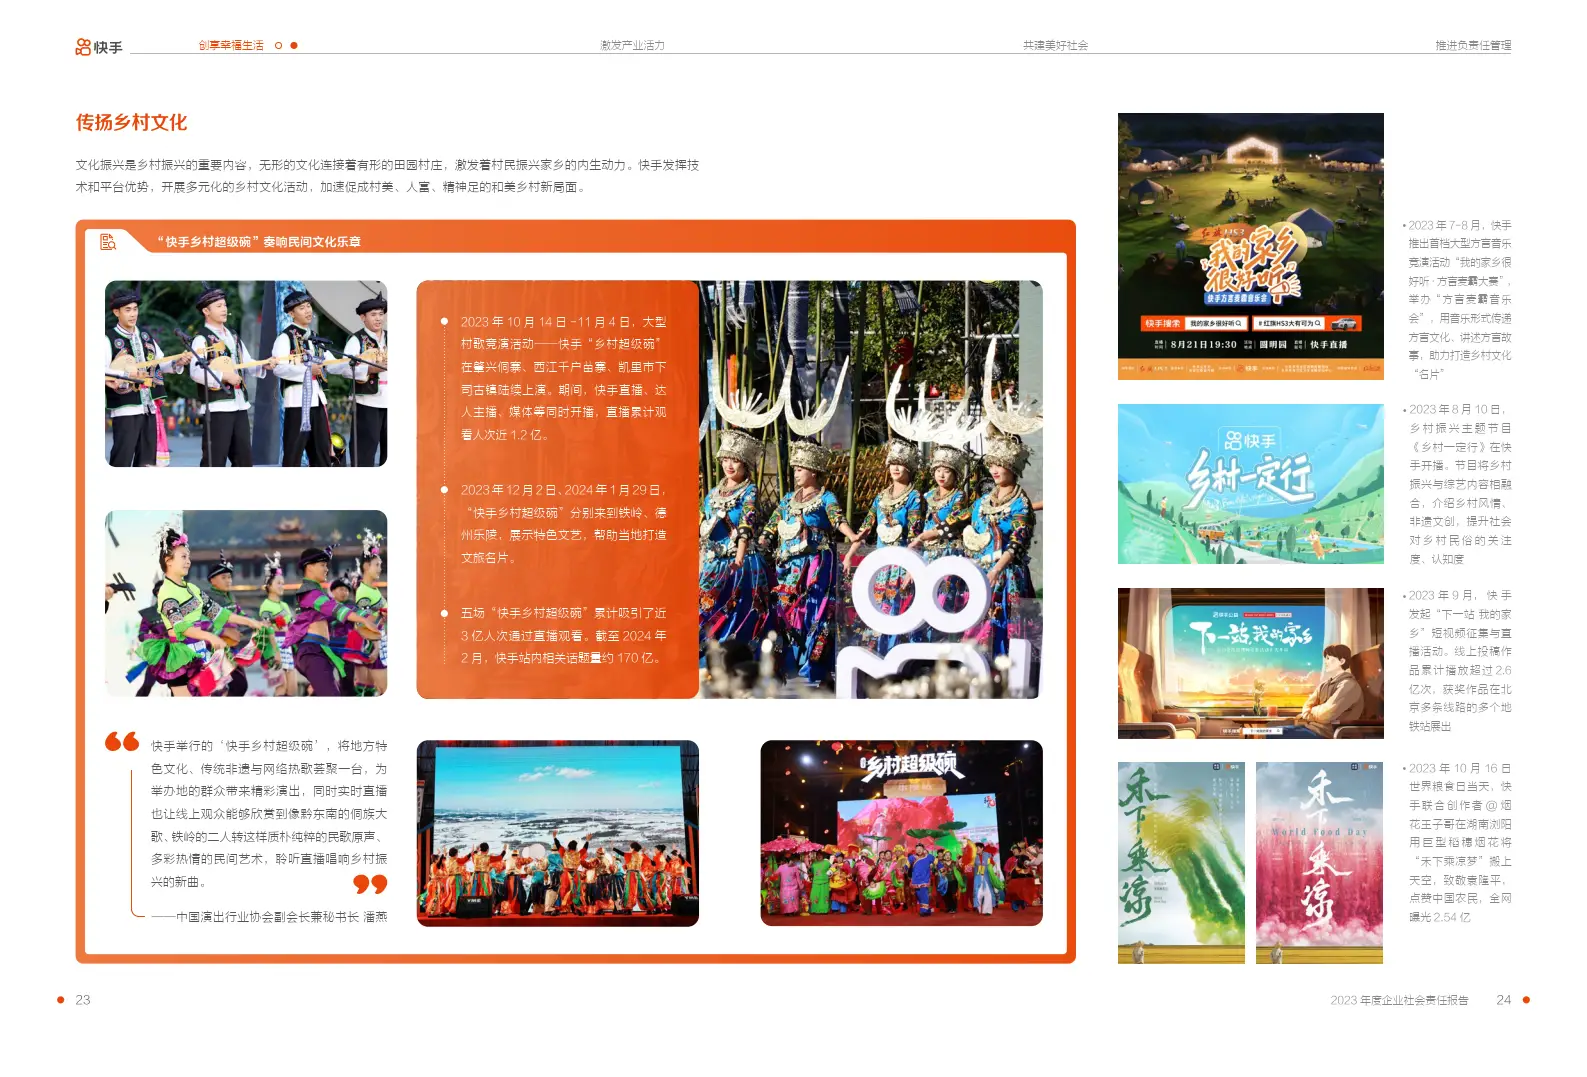Open the 乡村一定行 programme poster
This screenshot has width=1587, height=1077.
pos(1251,484)
